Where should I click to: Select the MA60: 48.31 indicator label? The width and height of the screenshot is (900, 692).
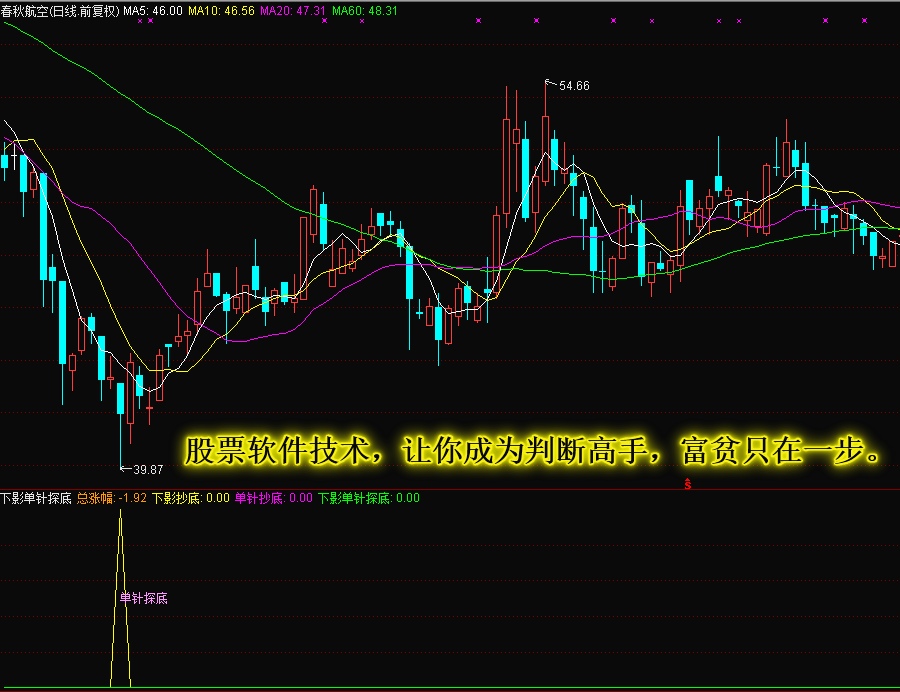click(365, 11)
